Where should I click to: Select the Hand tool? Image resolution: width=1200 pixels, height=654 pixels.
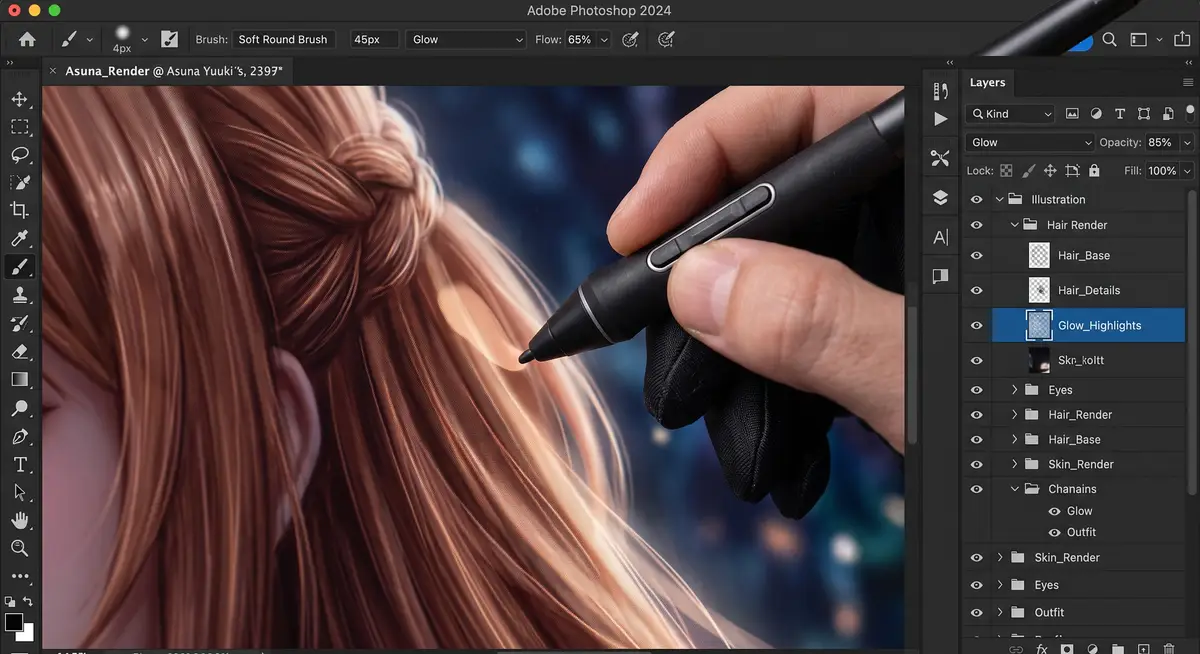pyautogui.click(x=19, y=520)
